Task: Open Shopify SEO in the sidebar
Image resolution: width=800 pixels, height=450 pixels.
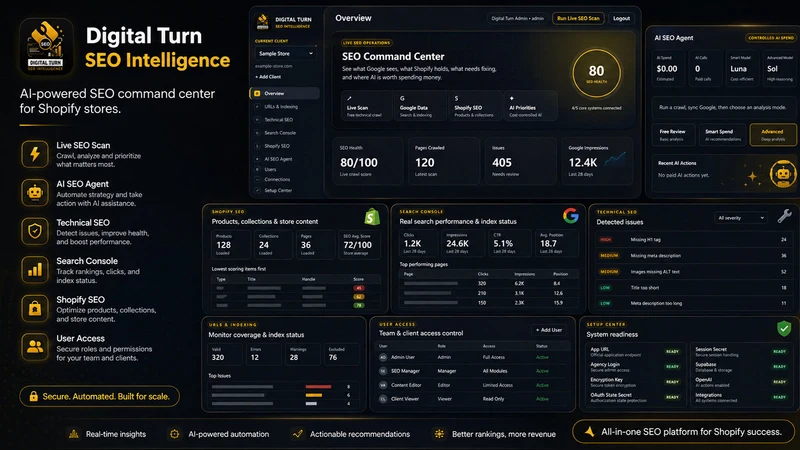Action: coord(285,146)
